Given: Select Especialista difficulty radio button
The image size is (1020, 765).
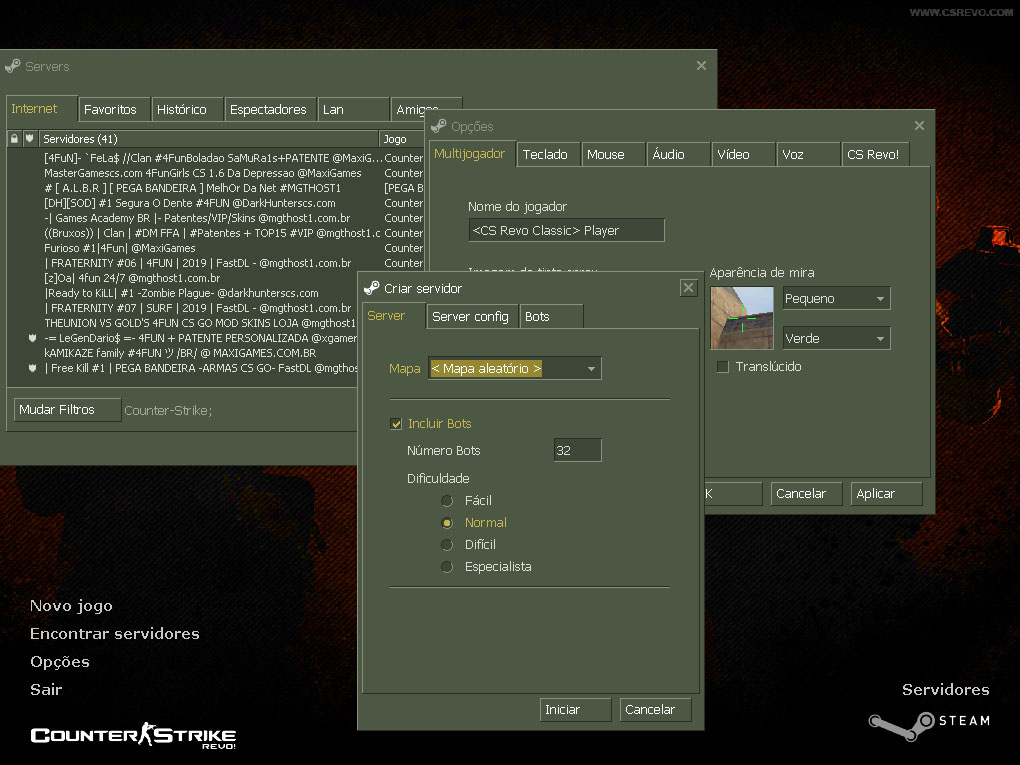Looking at the screenshot, I should point(447,567).
